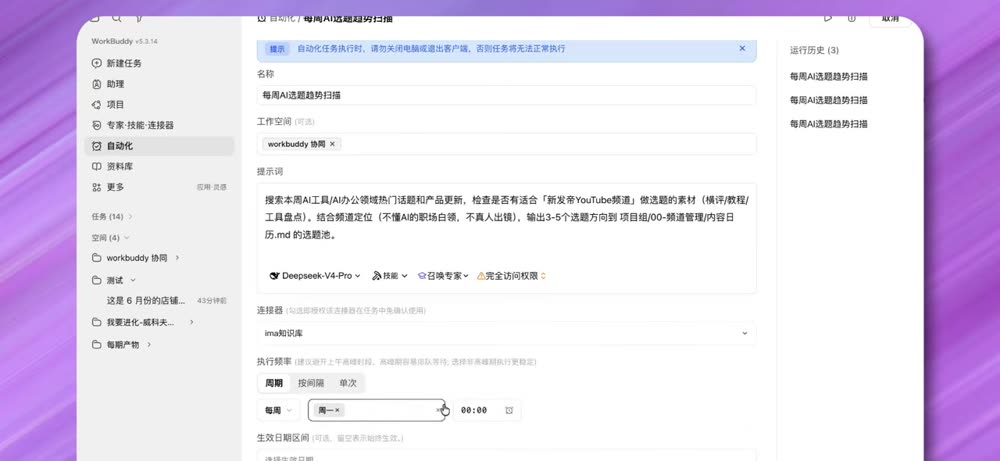Open the ima知识库 connector dropdown
Viewport: 1000px width, 461px height.
(506, 333)
